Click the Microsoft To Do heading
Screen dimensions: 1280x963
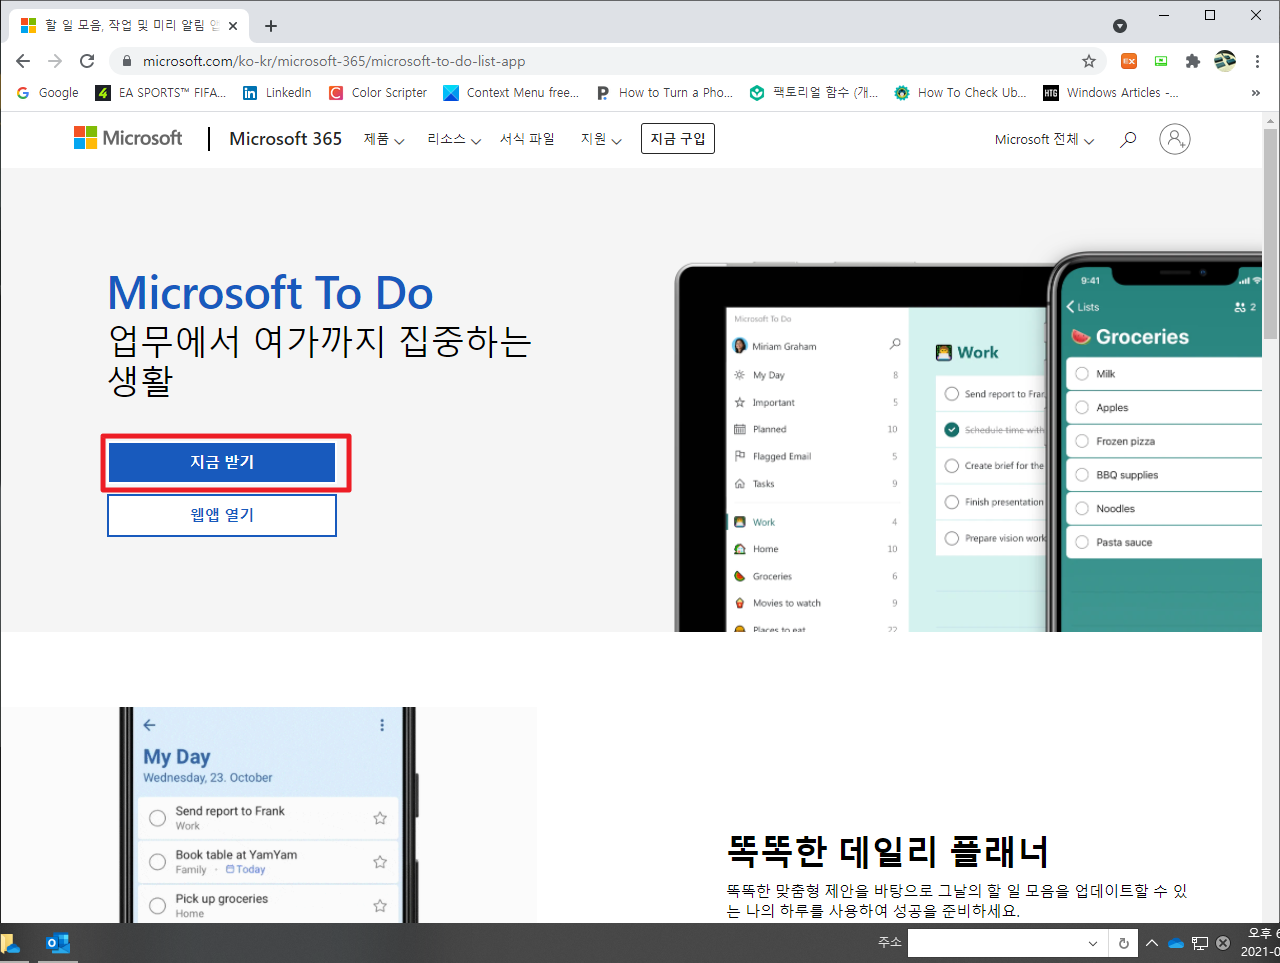click(x=270, y=293)
